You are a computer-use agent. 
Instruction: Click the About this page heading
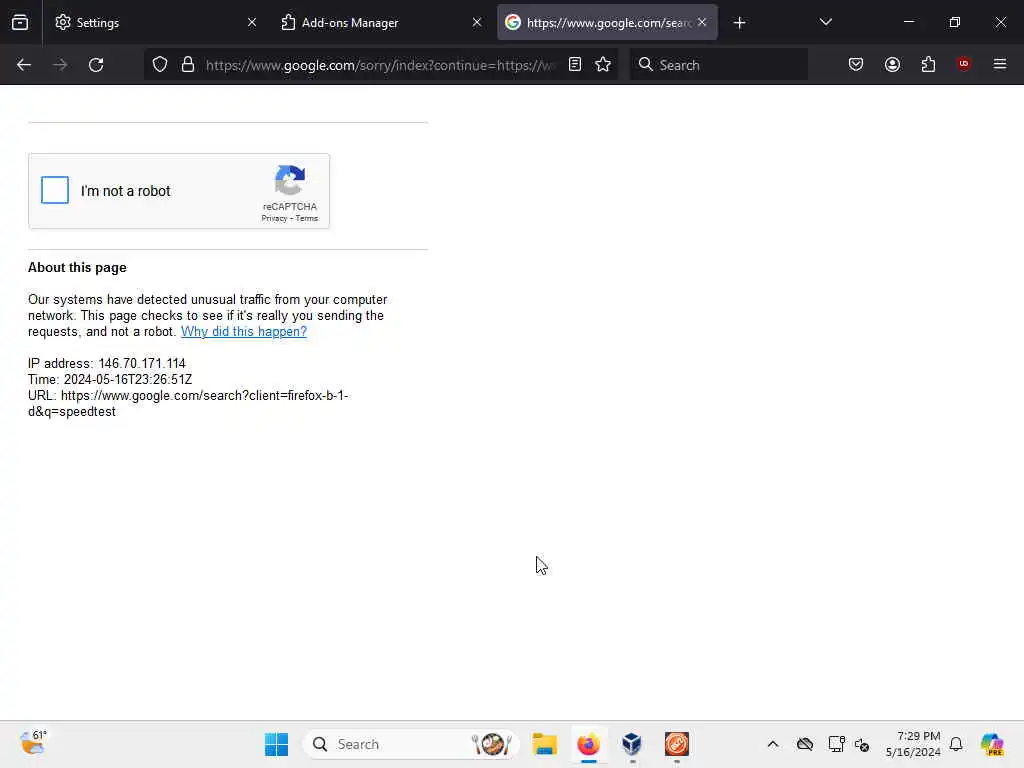pyautogui.click(x=77, y=268)
